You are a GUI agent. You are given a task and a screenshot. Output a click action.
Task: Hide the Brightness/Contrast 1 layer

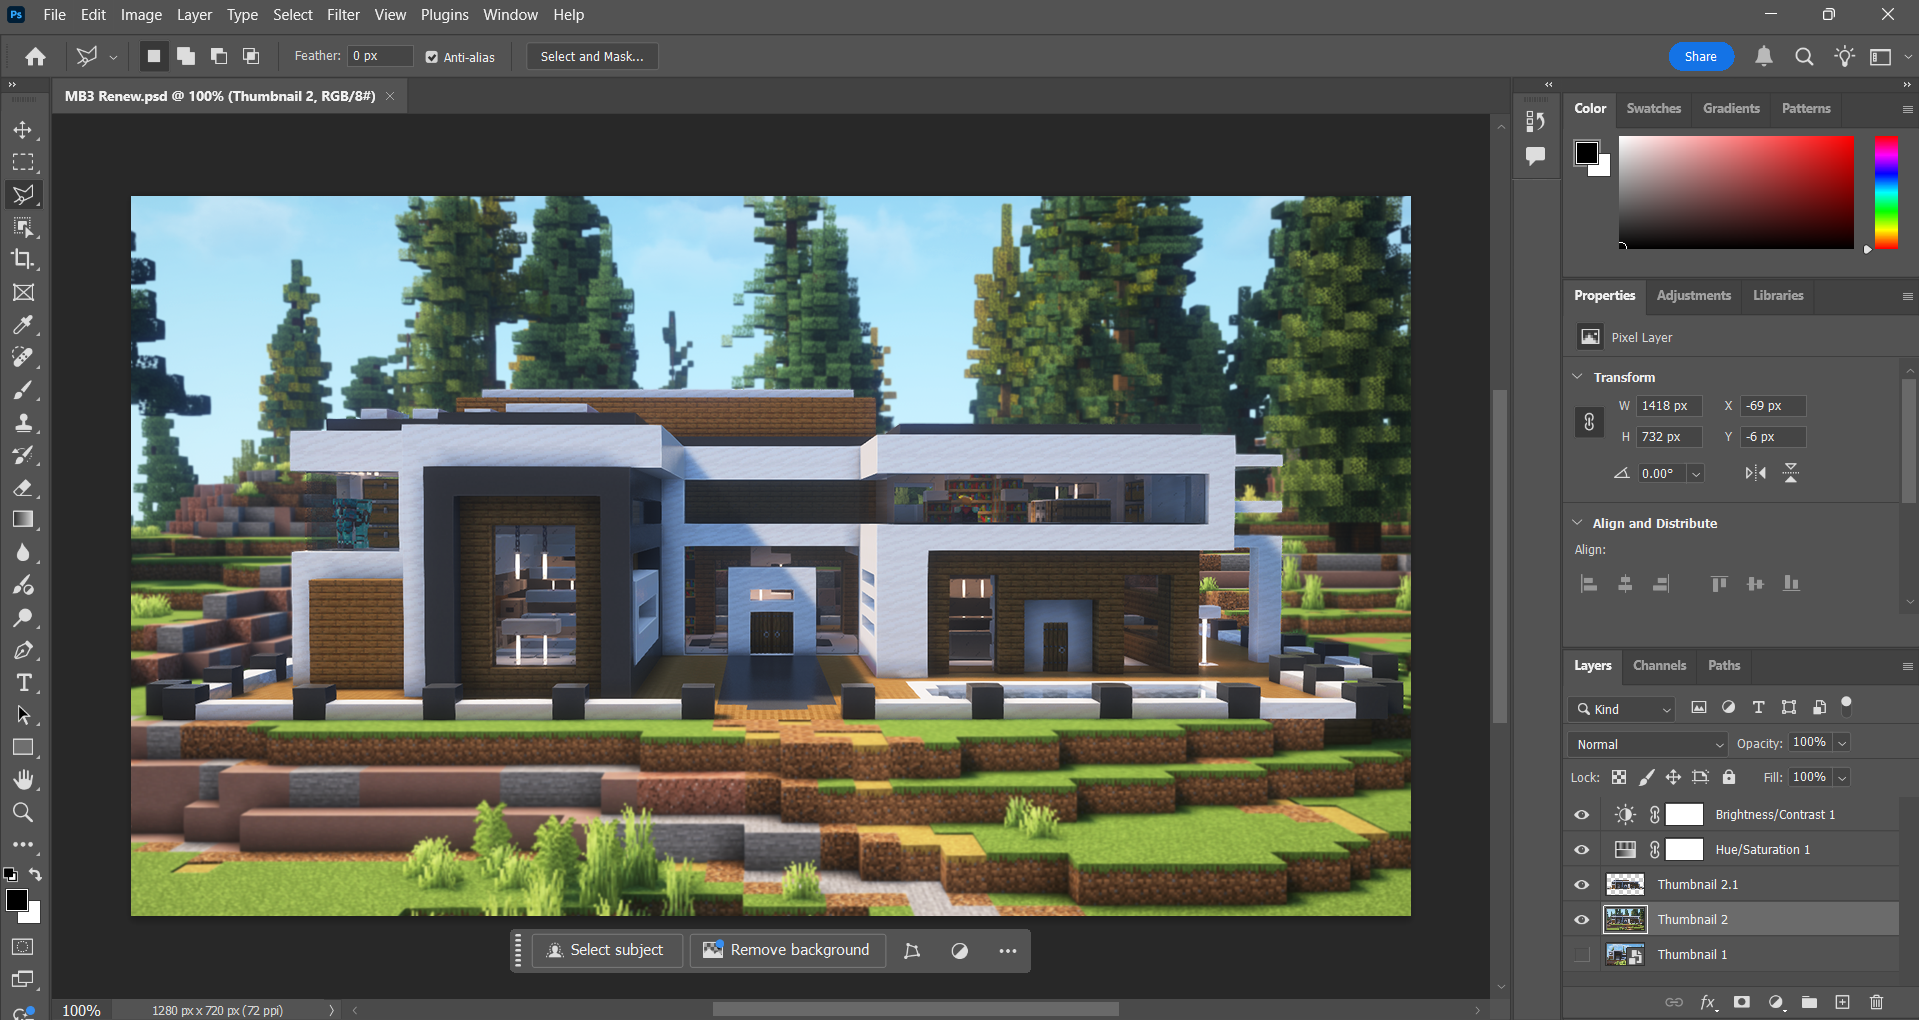click(x=1582, y=815)
